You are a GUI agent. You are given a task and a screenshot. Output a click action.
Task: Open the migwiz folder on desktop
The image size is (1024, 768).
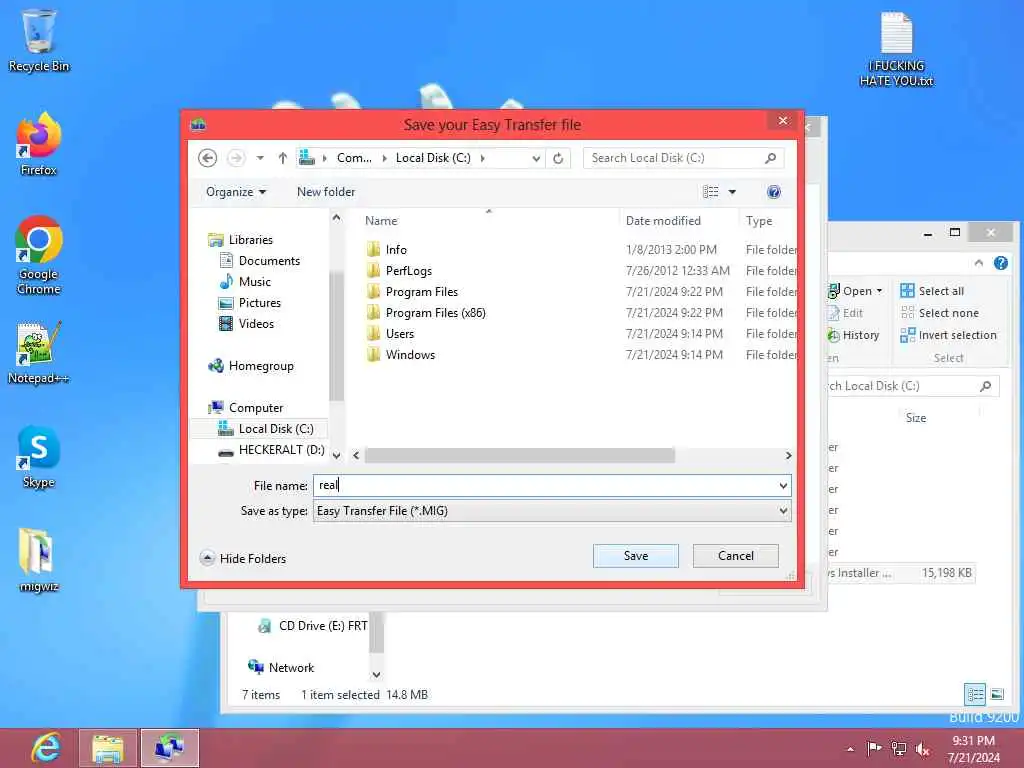[39, 560]
